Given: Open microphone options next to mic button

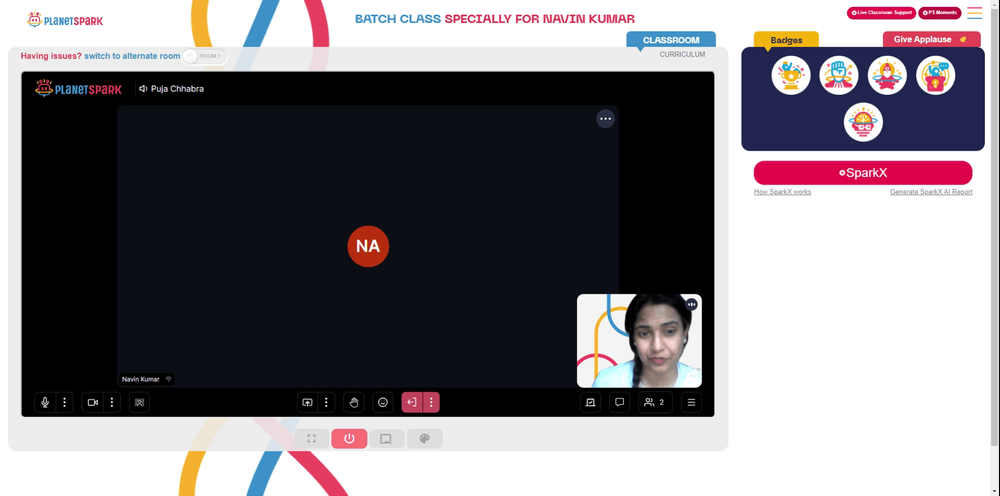Looking at the screenshot, I should pos(64,402).
